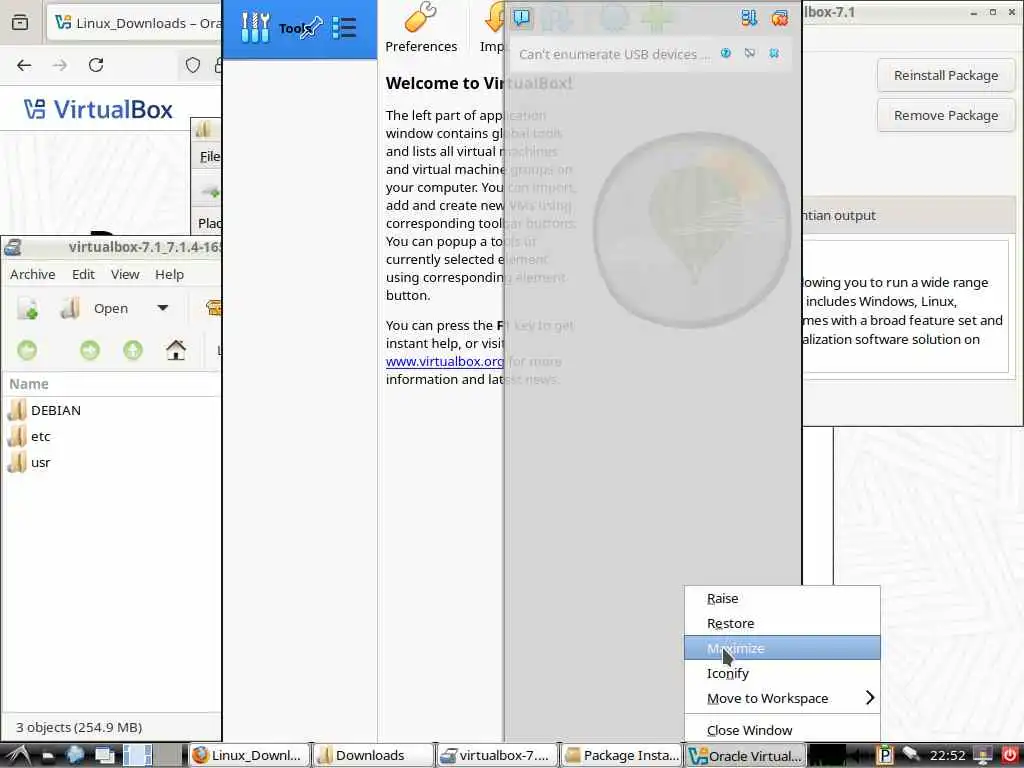
Task: Switch to Linux_Downl... taskbar window
Action: coord(248,756)
